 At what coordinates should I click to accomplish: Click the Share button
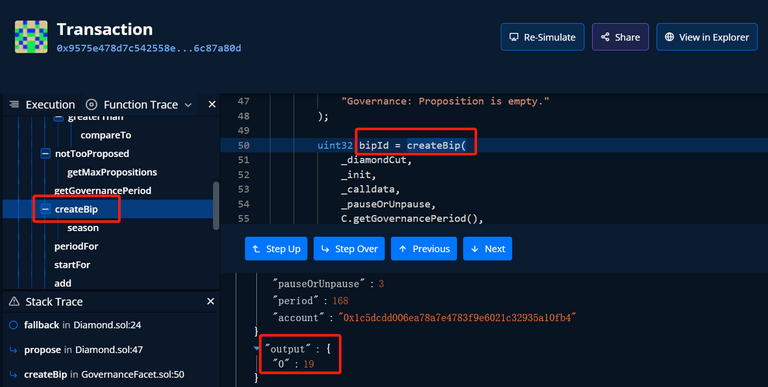tap(620, 37)
